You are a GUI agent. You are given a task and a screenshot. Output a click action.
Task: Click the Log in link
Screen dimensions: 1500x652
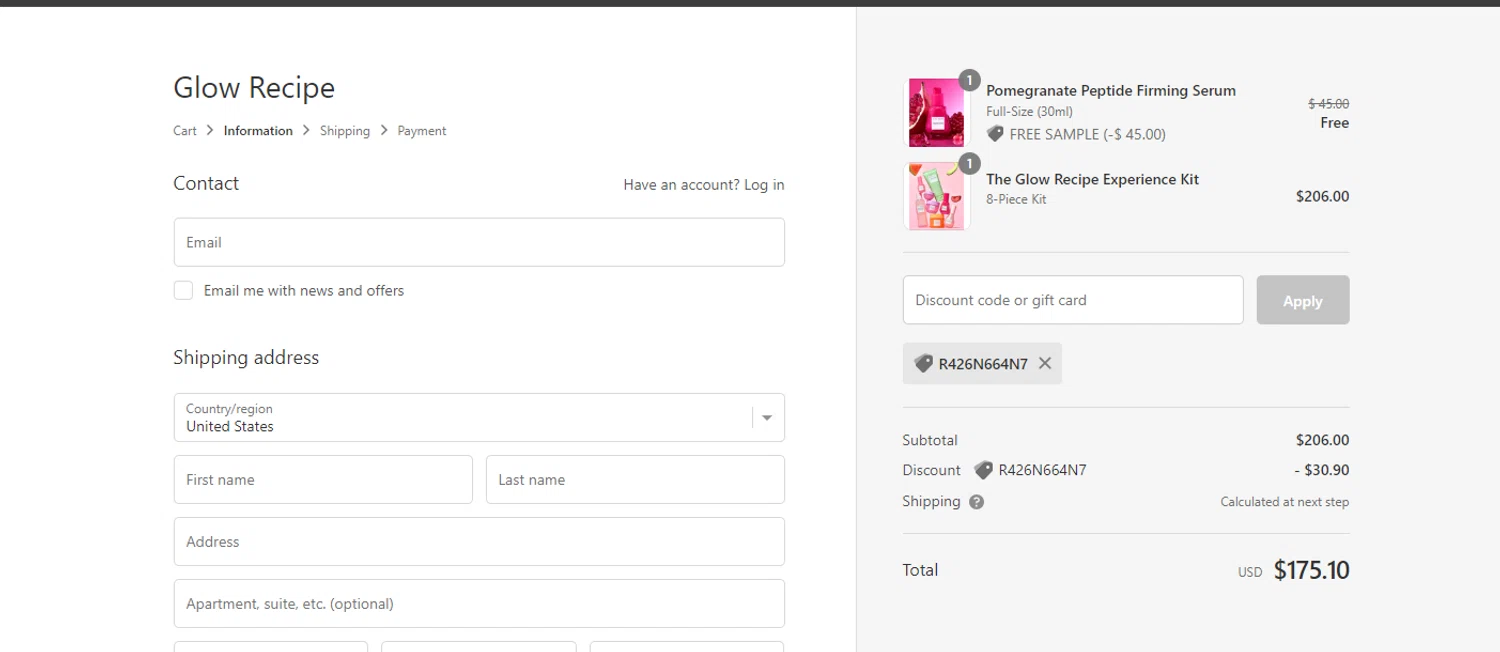pyautogui.click(x=764, y=185)
